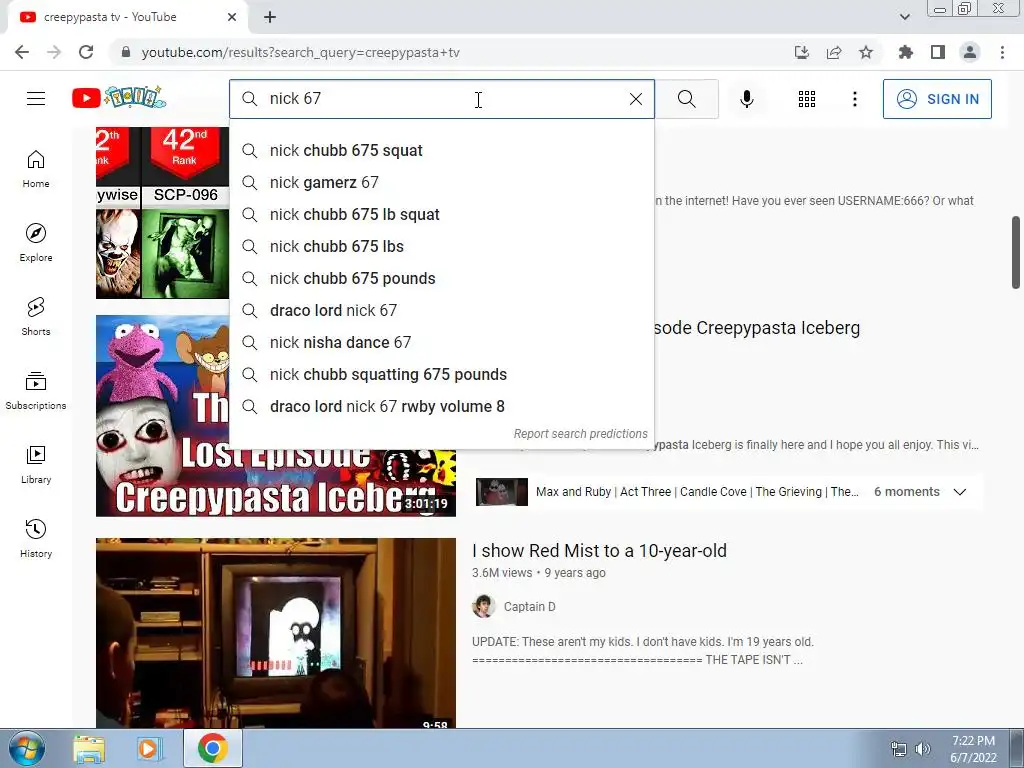Reload the page with the refresh icon
The width and height of the screenshot is (1024, 768).
[86, 52]
